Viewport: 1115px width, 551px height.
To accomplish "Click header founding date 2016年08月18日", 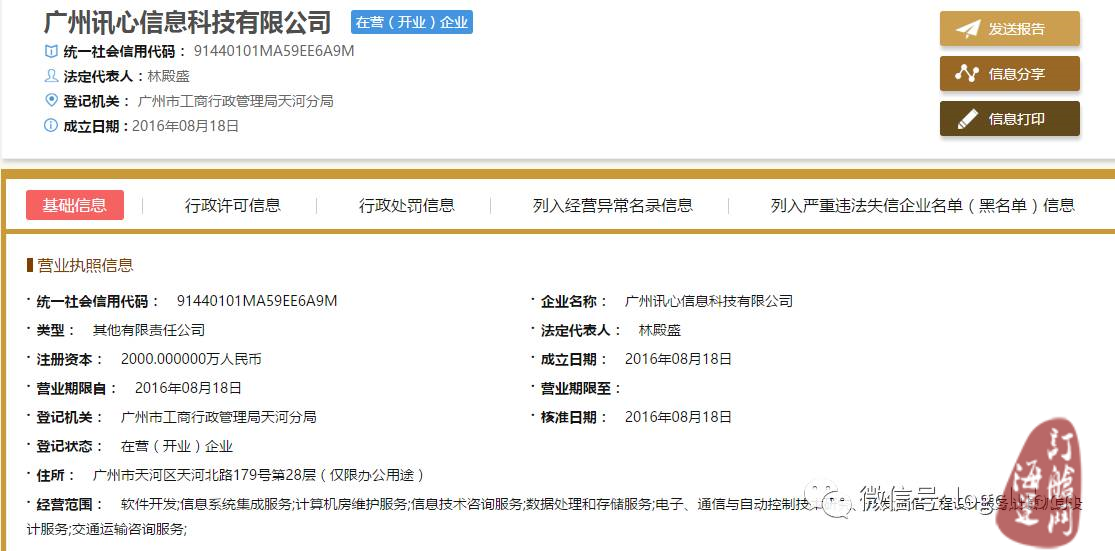I will [x=186, y=127].
